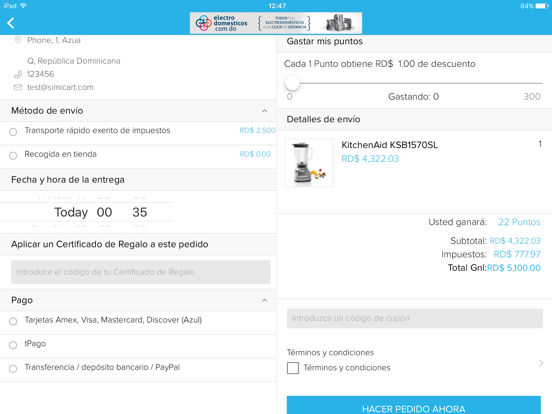Tap the envelope icon beside test@simicart.com
This screenshot has height=414, width=552.
tap(18, 87)
